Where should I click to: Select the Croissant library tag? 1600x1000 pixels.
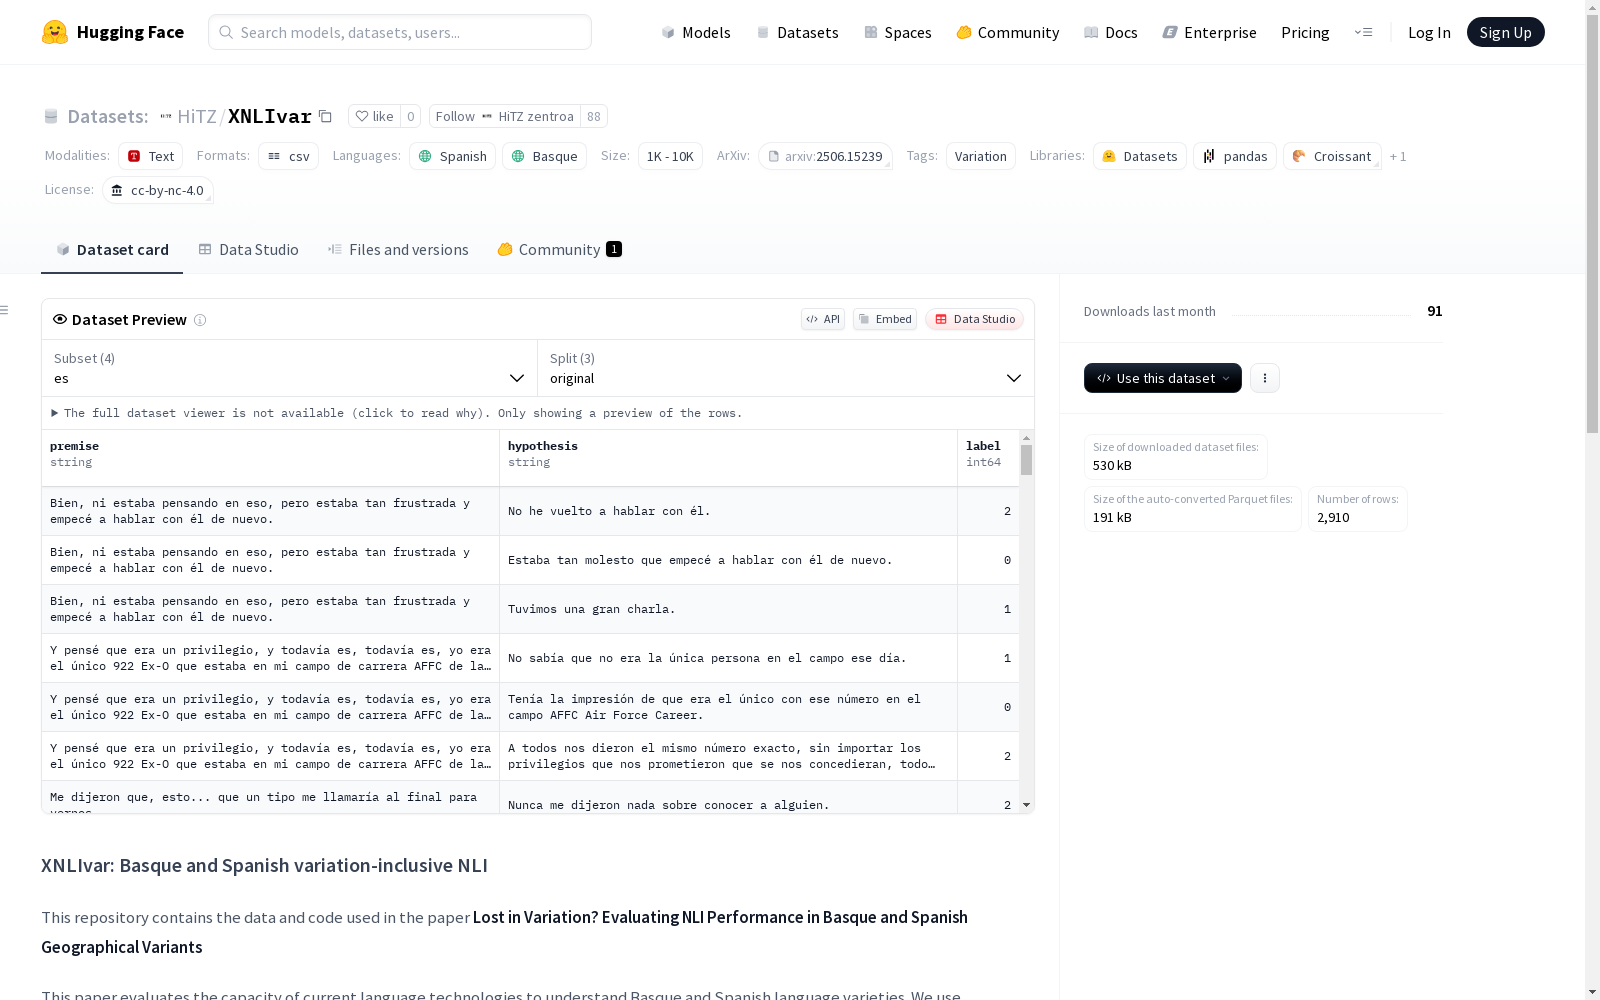click(x=1332, y=156)
